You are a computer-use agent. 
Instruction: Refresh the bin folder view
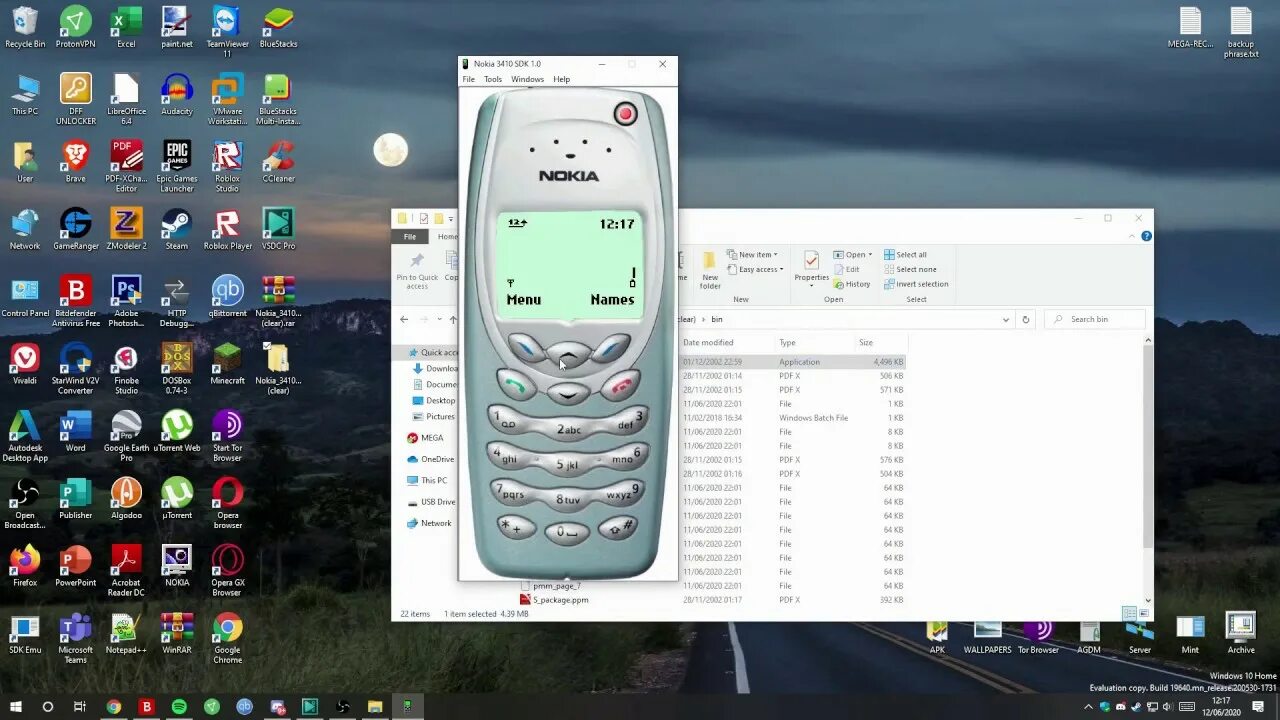point(1025,319)
